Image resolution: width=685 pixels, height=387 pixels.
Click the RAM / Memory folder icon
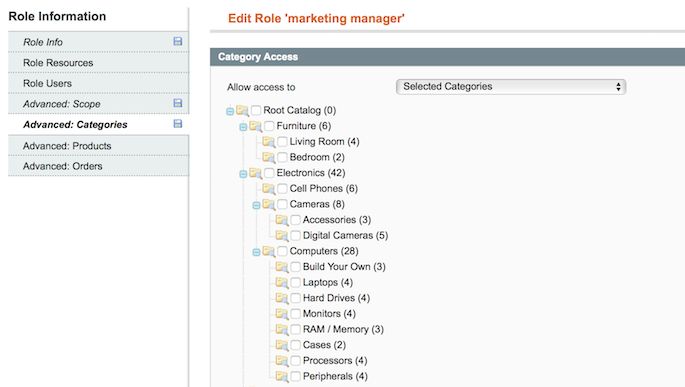coord(282,330)
